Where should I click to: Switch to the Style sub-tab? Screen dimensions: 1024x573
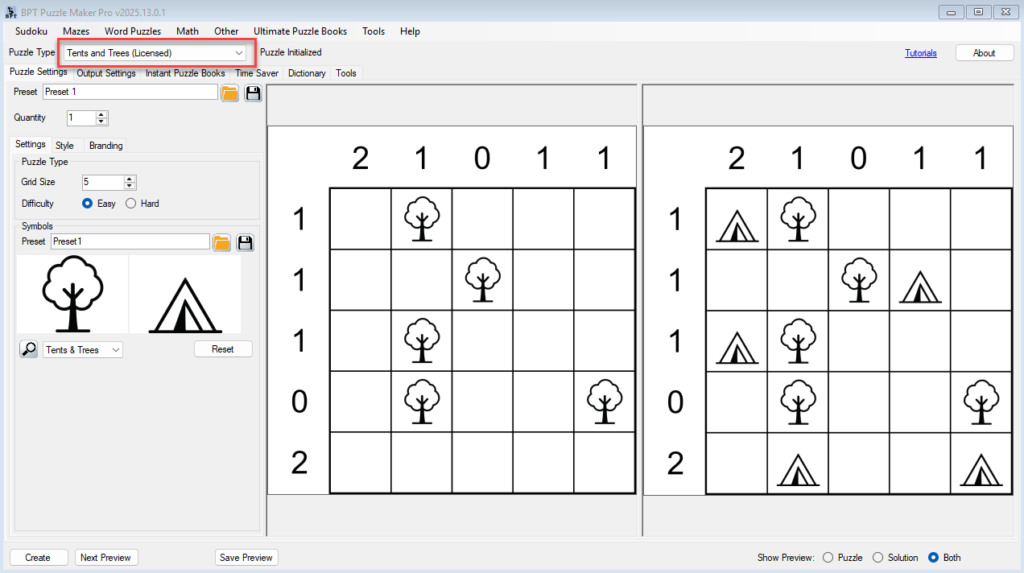(x=64, y=146)
